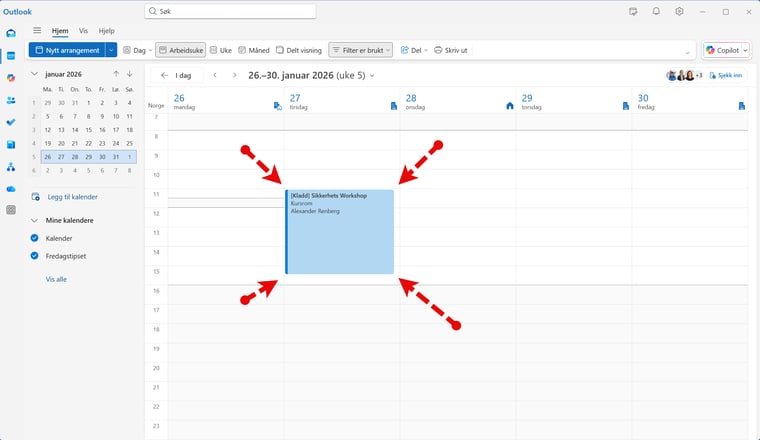Click work location icon on Thursday 29

pyautogui.click(x=625, y=106)
